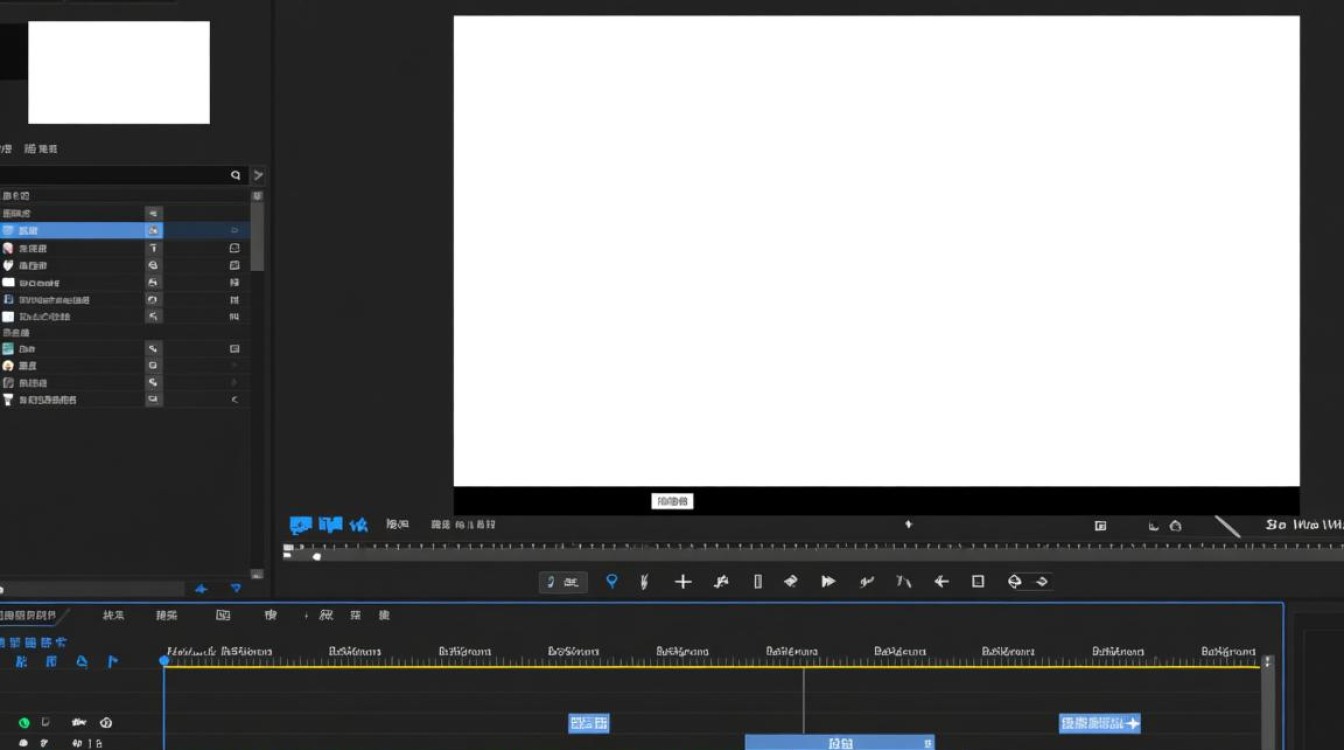Screen dimensions: 1344x750
Task: Toggle the green dot on the timeline track header
Action: click(24, 723)
